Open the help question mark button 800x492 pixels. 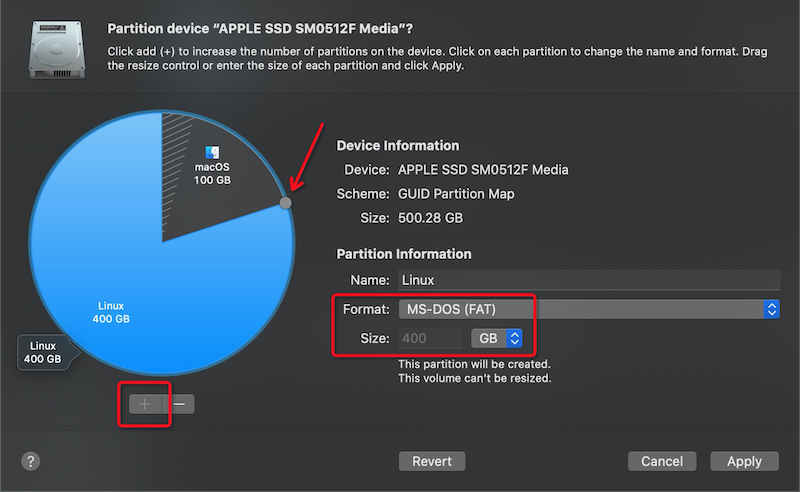click(x=31, y=461)
